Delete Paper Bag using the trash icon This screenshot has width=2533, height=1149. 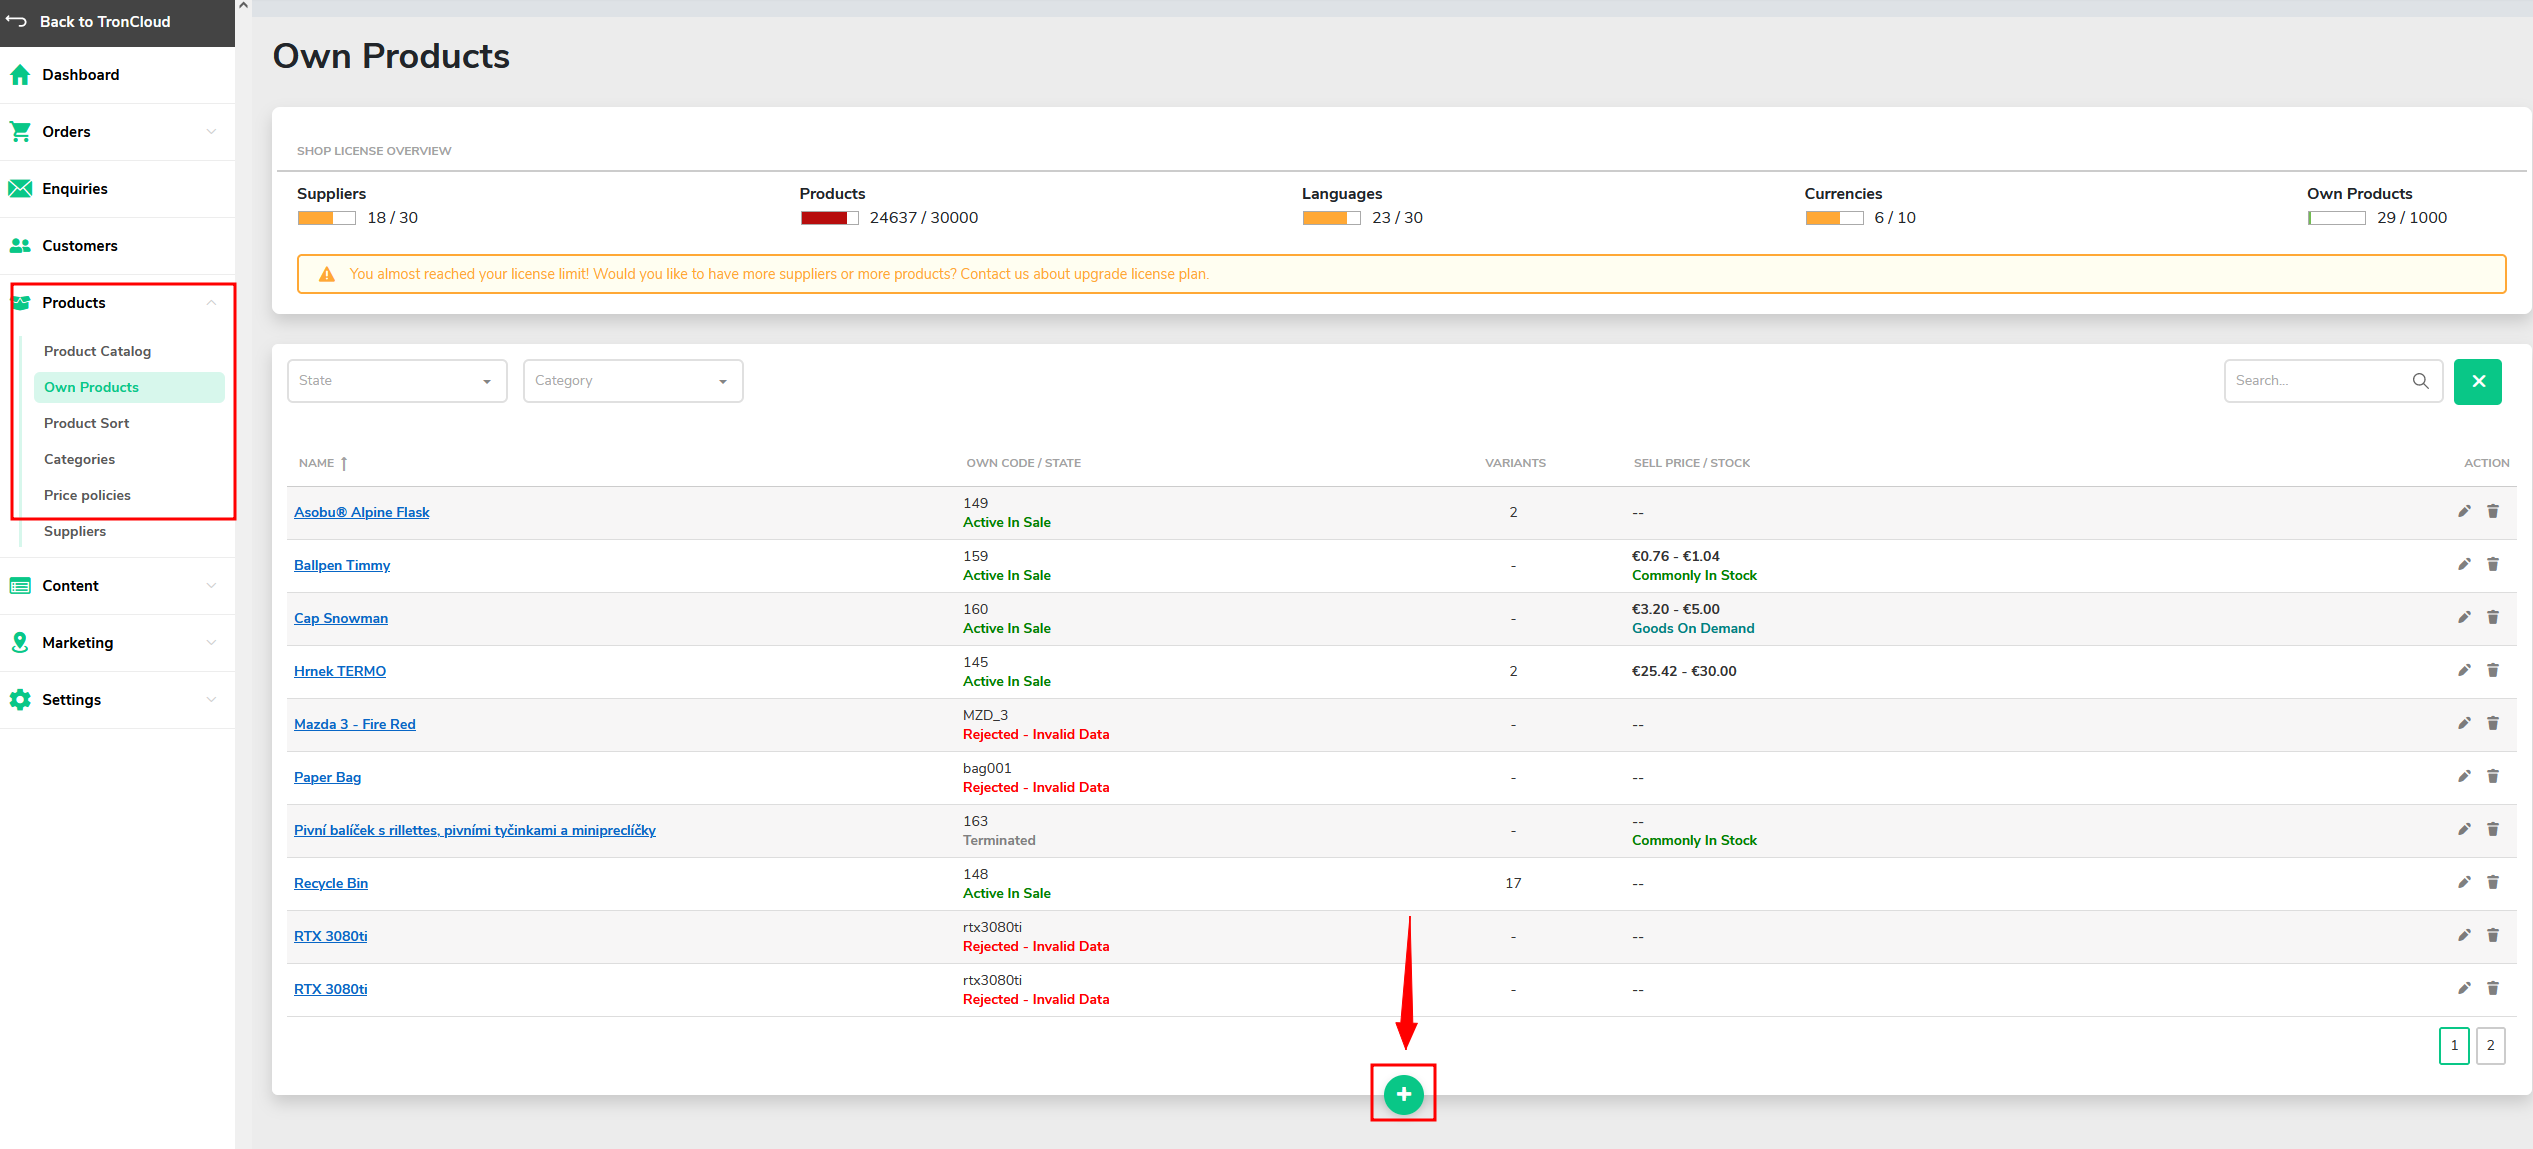(2493, 776)
